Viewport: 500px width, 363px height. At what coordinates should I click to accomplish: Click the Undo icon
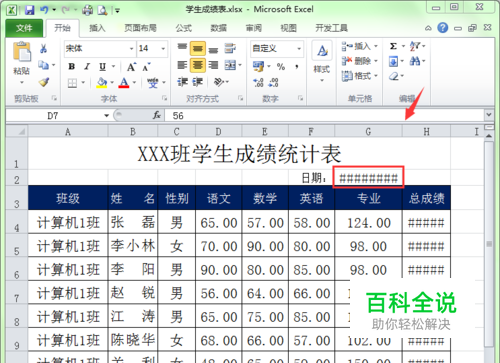pos(44,10)
